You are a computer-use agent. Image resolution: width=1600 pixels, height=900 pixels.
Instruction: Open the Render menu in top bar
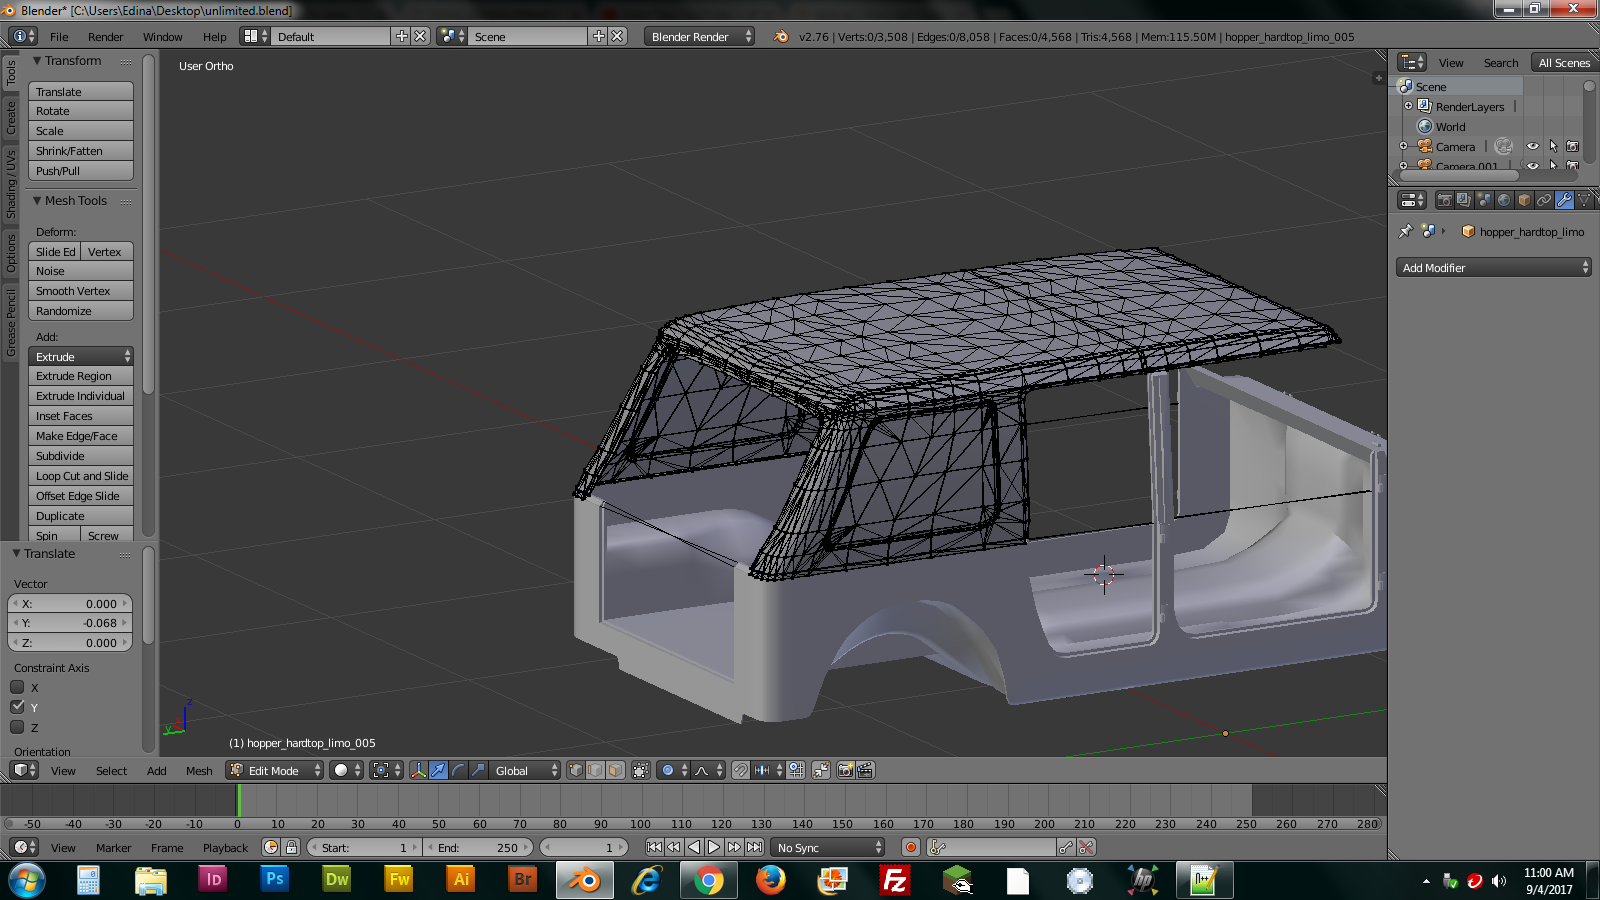coord(105,37)
